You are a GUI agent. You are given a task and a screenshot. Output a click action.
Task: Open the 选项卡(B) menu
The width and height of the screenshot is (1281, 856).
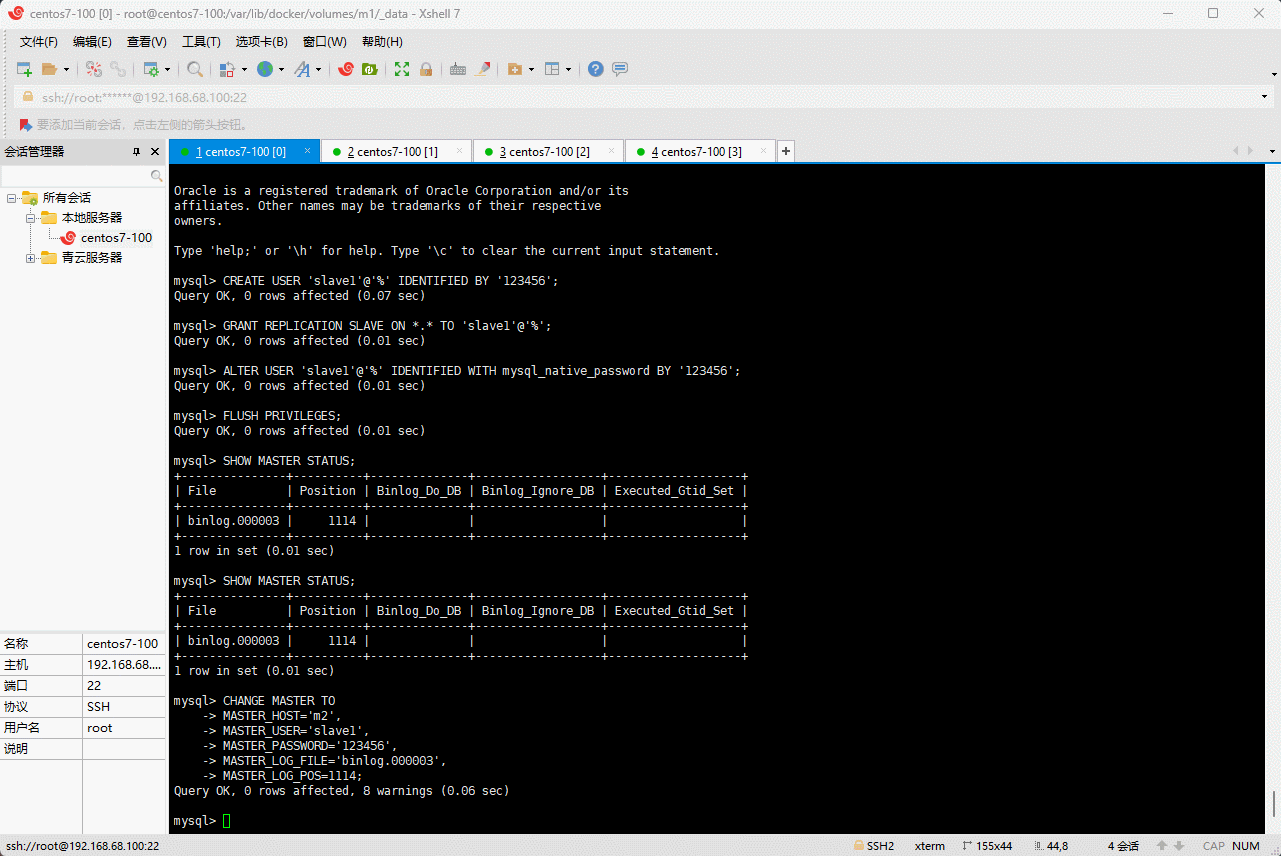261,42
